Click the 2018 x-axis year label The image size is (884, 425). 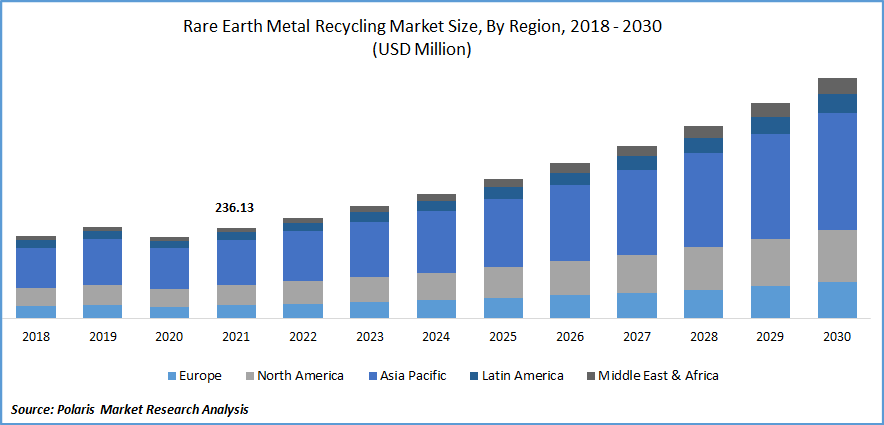coord(36,337)
